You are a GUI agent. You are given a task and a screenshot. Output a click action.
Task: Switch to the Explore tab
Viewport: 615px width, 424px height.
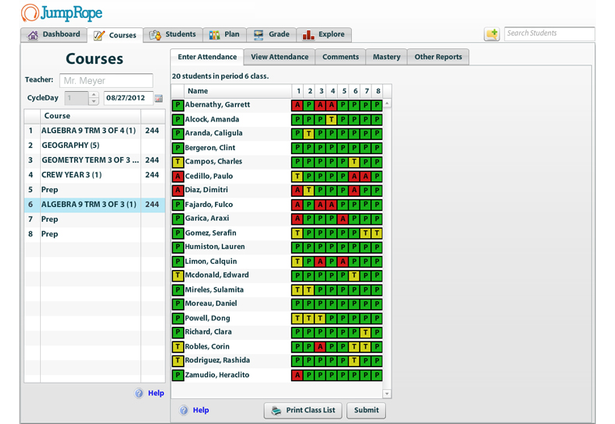click(x=324, y=35)
